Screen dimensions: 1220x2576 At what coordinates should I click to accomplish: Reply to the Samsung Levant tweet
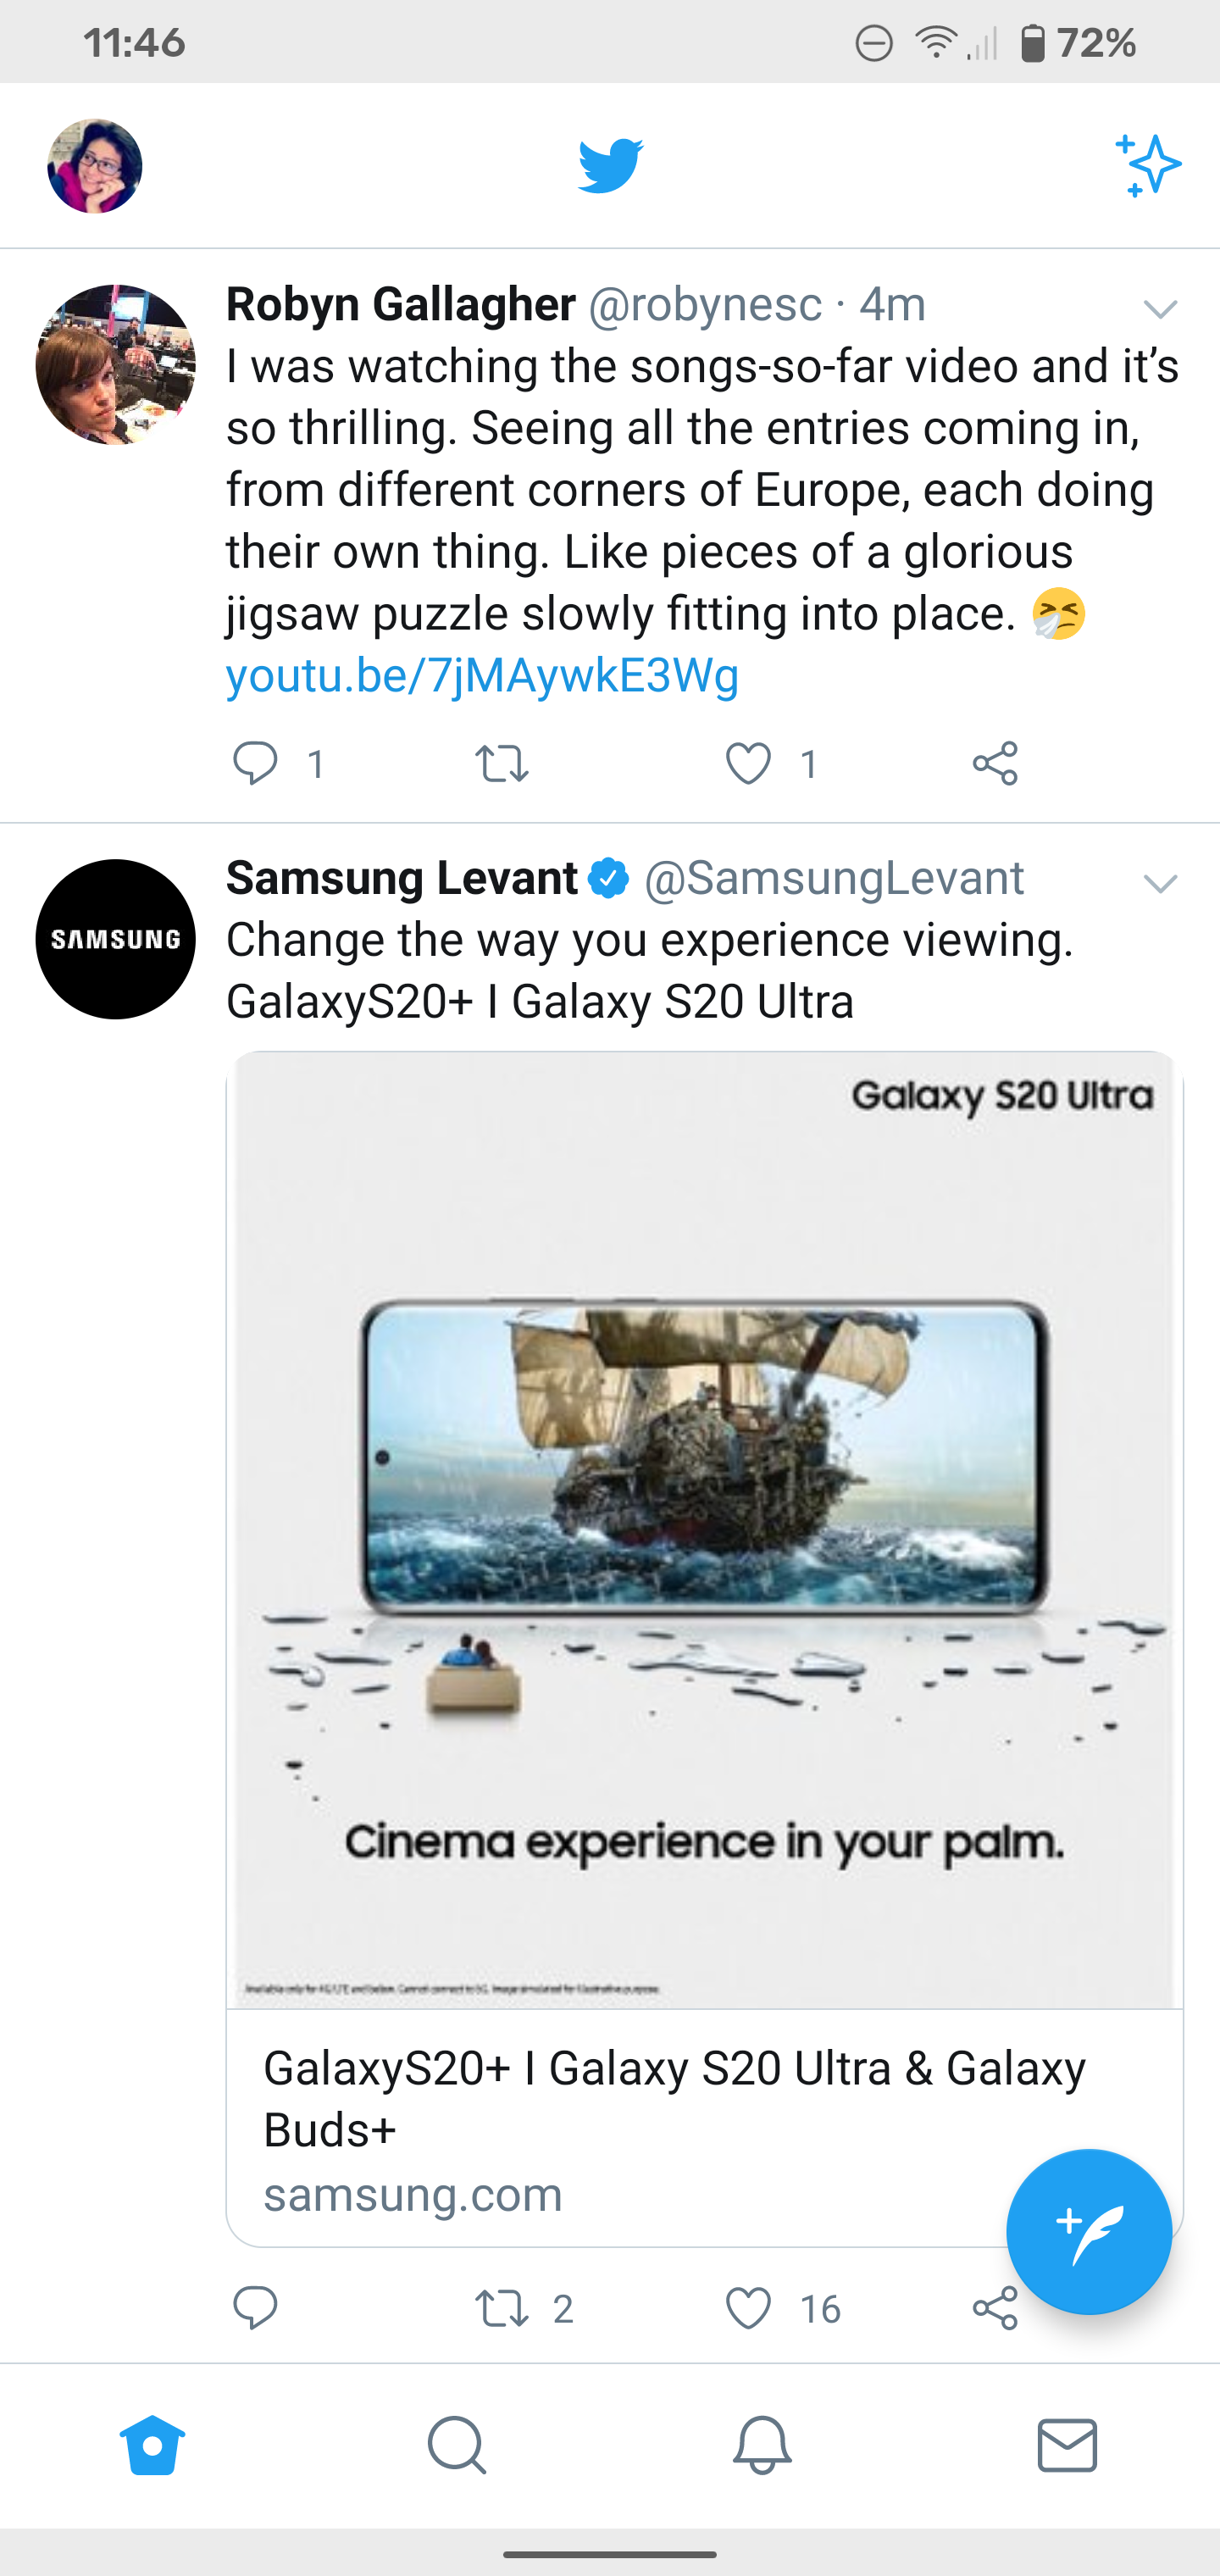coord(255,2308)
